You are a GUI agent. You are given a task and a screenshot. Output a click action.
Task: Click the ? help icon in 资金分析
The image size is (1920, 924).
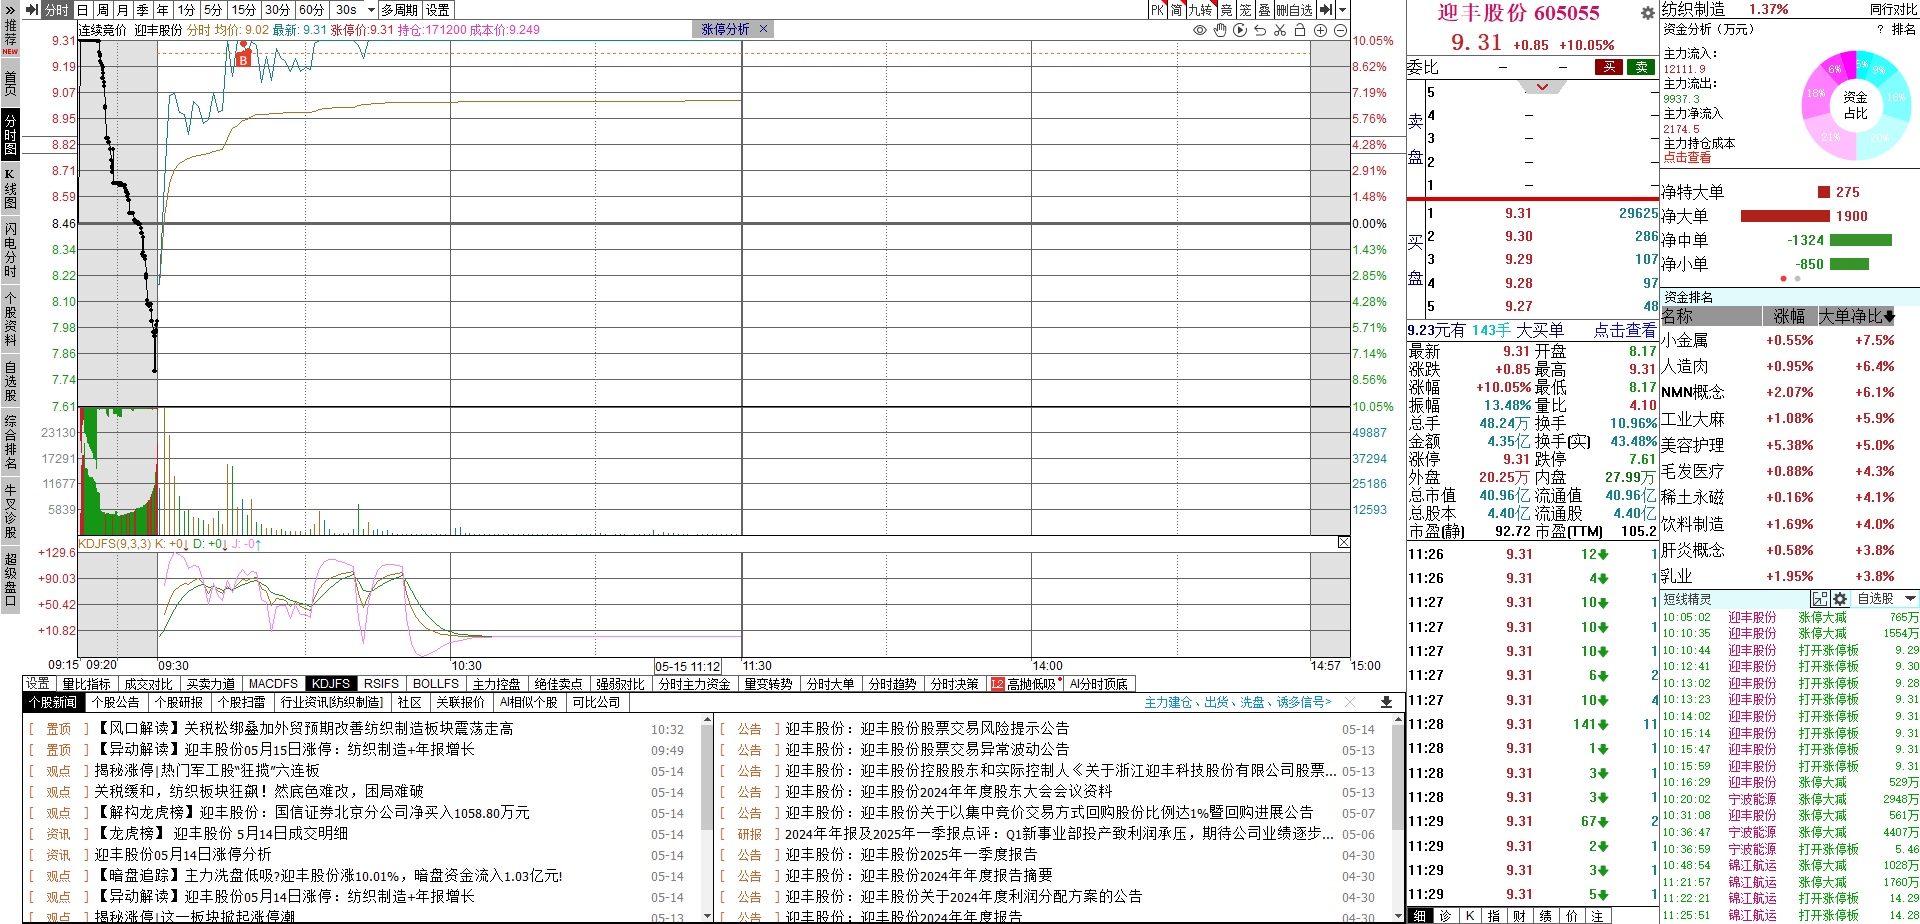click(x=1880, y=30)
